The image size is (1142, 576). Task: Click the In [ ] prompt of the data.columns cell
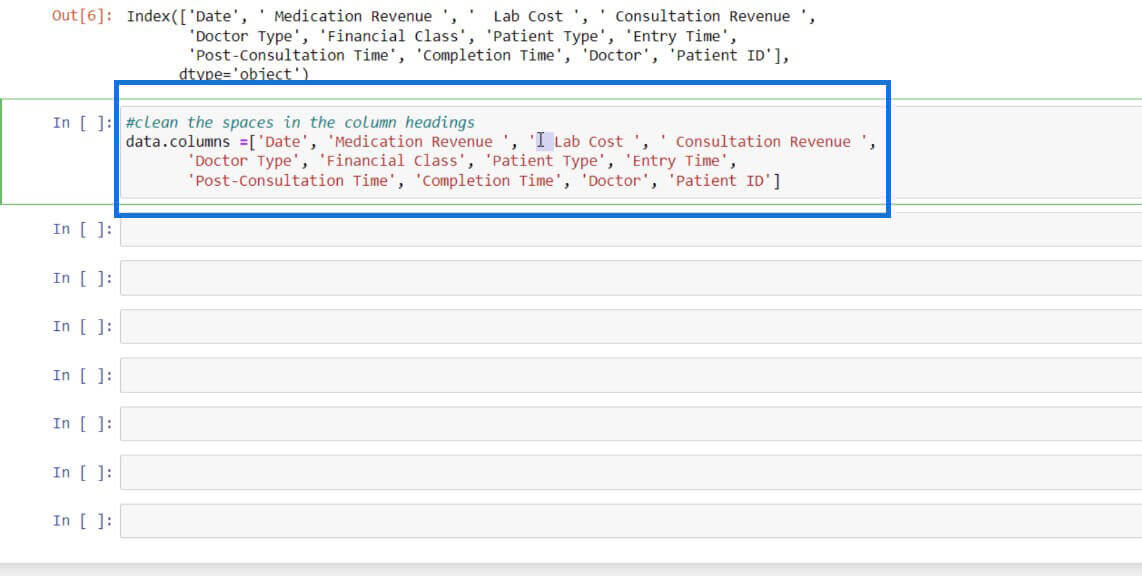click(x=82, y=122)
